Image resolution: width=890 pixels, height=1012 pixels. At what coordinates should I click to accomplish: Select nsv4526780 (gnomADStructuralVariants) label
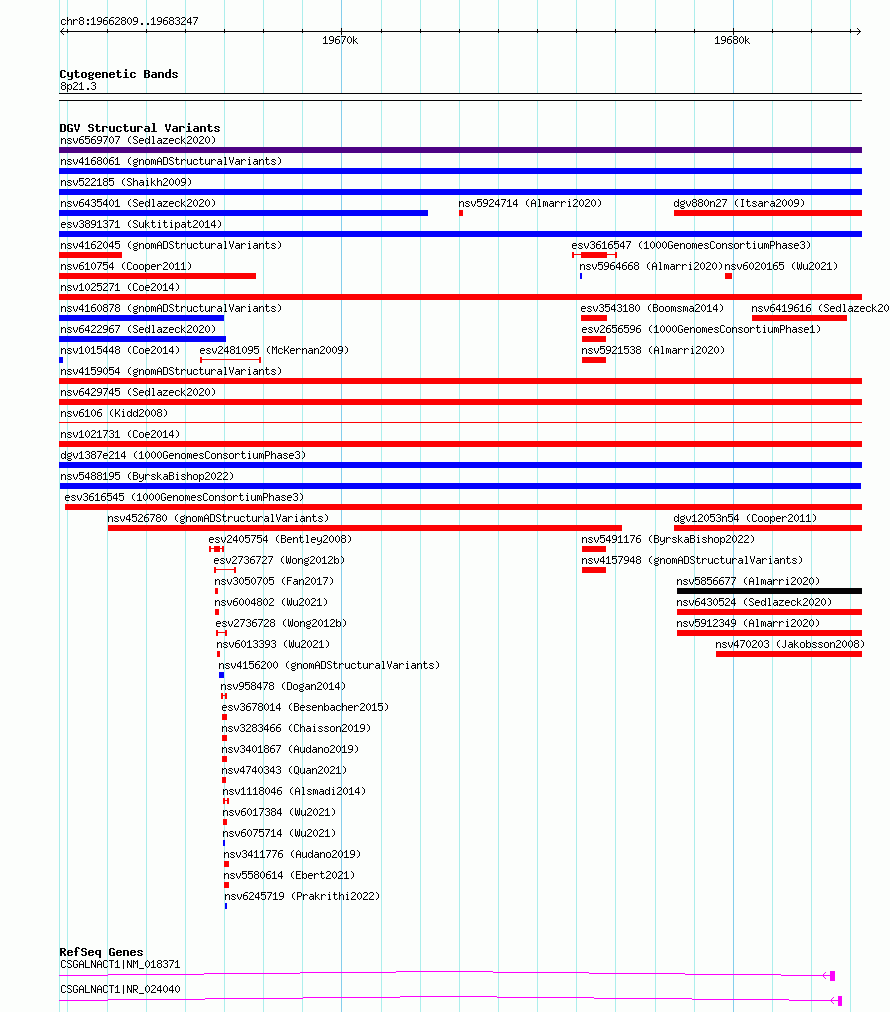218,518
